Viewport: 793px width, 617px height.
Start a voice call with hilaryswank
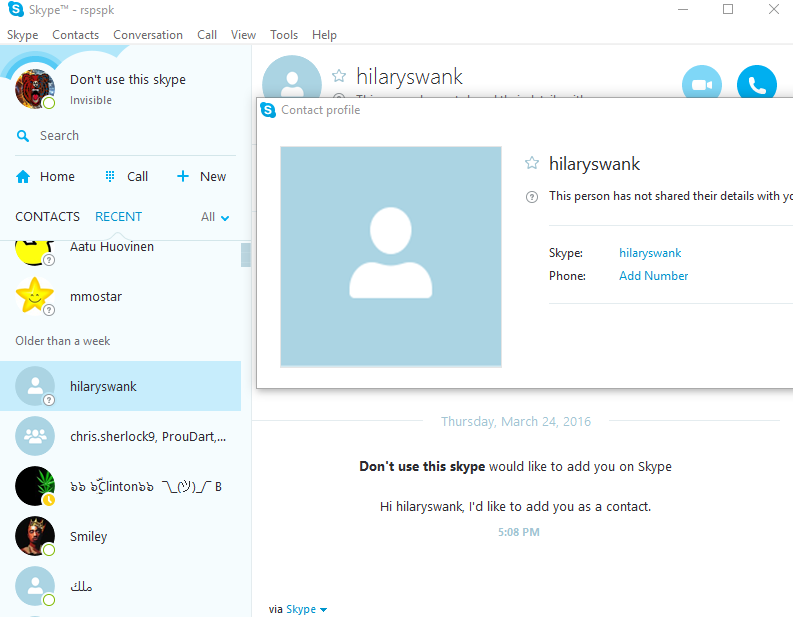click(757, 84)
